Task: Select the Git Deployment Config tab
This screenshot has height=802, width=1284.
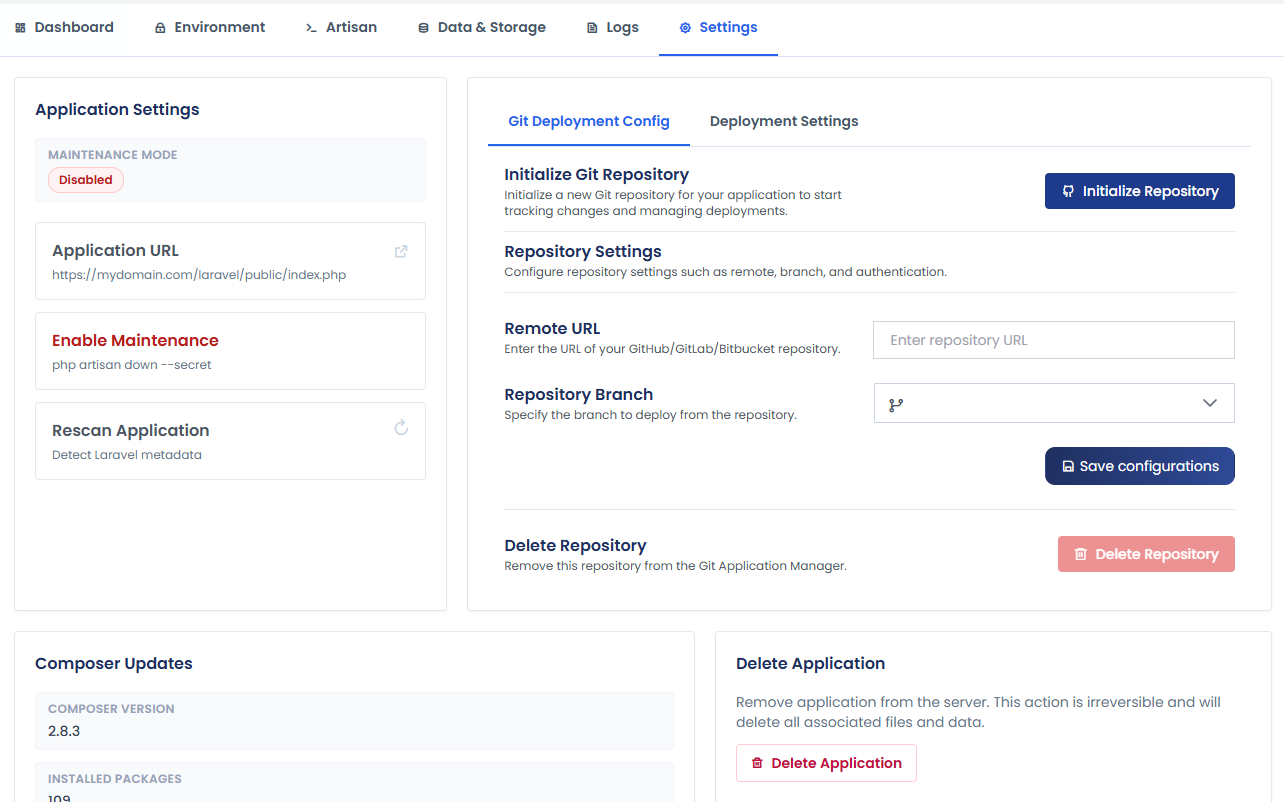Action: pyautogui.click(x=589, y=122)
